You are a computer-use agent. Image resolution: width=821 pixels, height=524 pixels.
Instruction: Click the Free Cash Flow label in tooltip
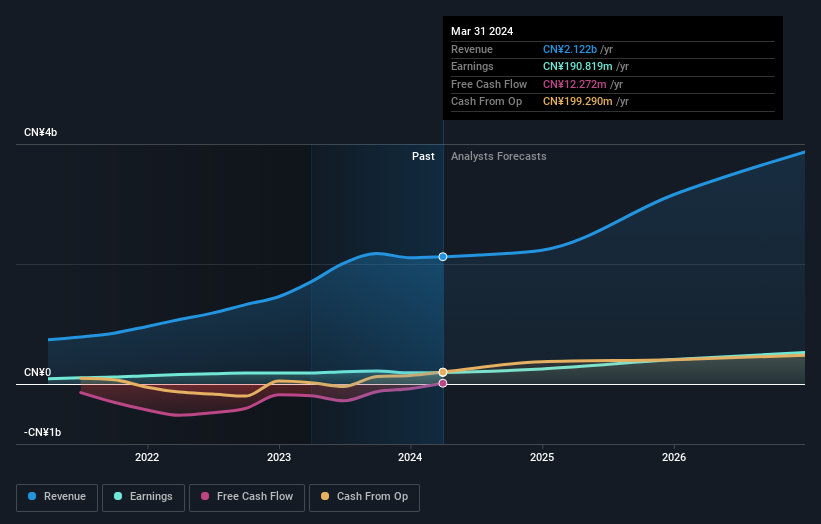489,84
